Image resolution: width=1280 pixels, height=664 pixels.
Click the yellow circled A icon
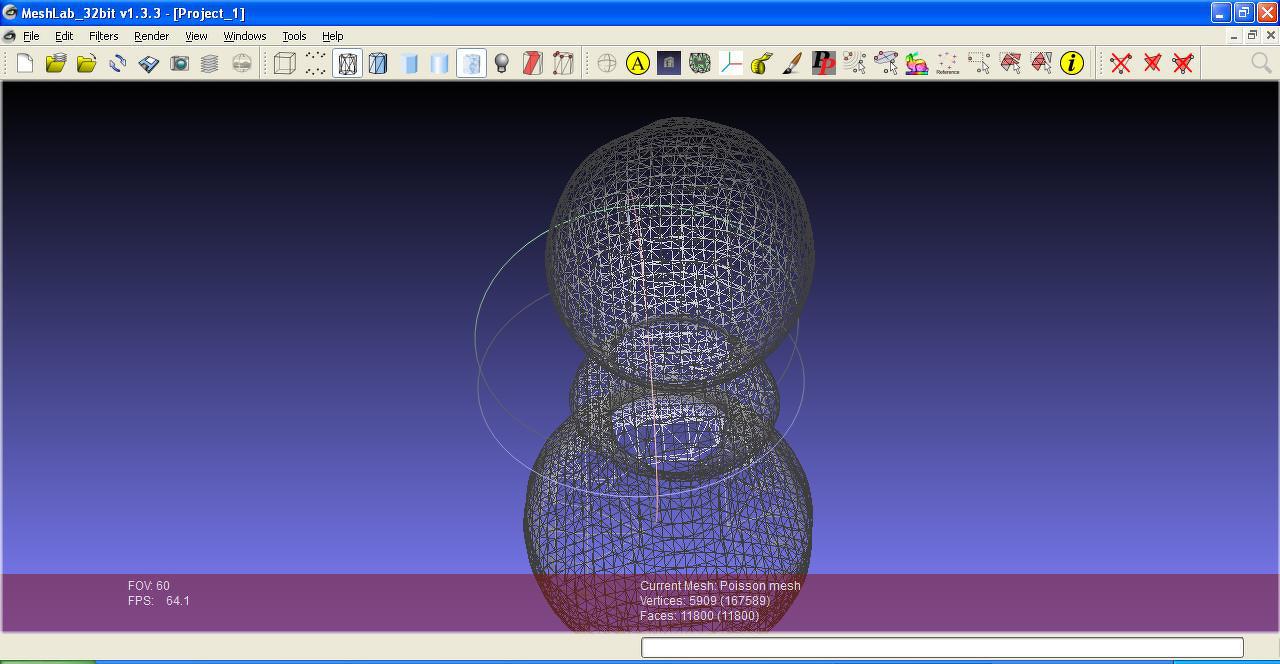(638, 63)
